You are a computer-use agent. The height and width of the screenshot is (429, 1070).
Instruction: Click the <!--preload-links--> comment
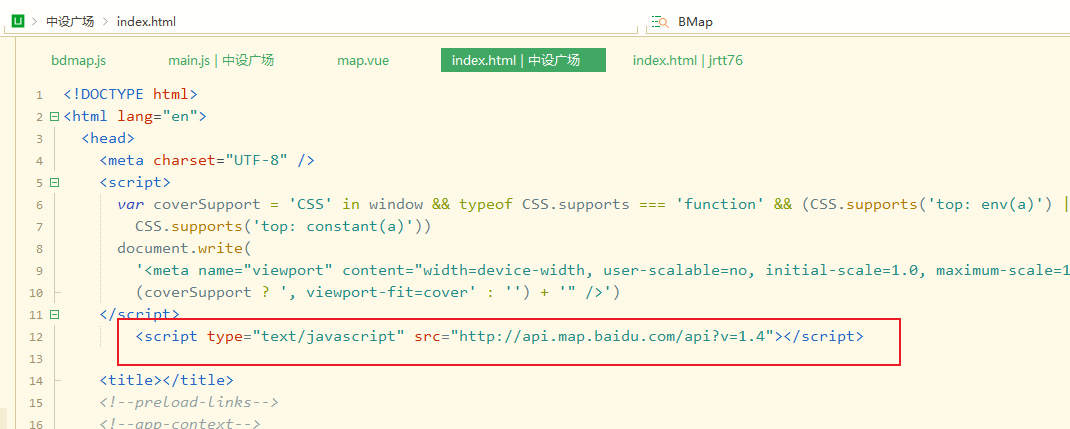point(189,402)
